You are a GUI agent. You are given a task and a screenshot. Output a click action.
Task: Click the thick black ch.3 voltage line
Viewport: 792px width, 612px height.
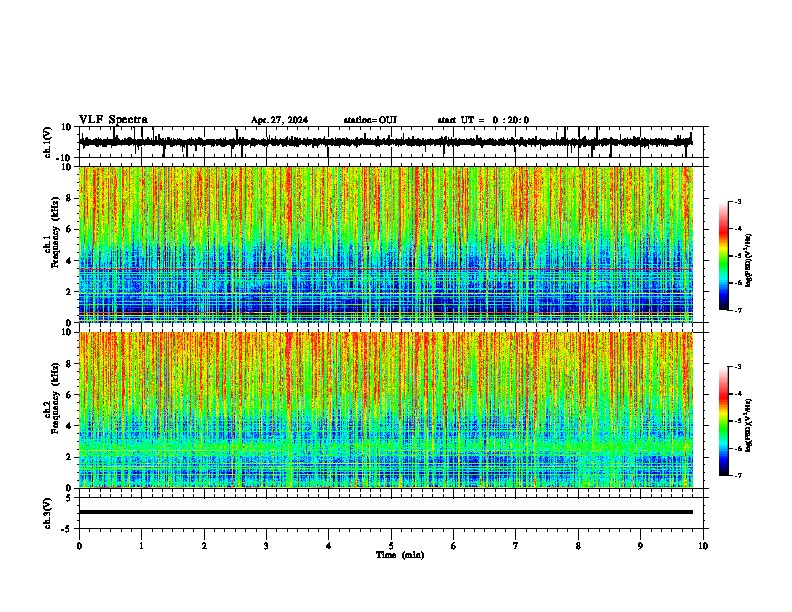click(x=386, y=512)
